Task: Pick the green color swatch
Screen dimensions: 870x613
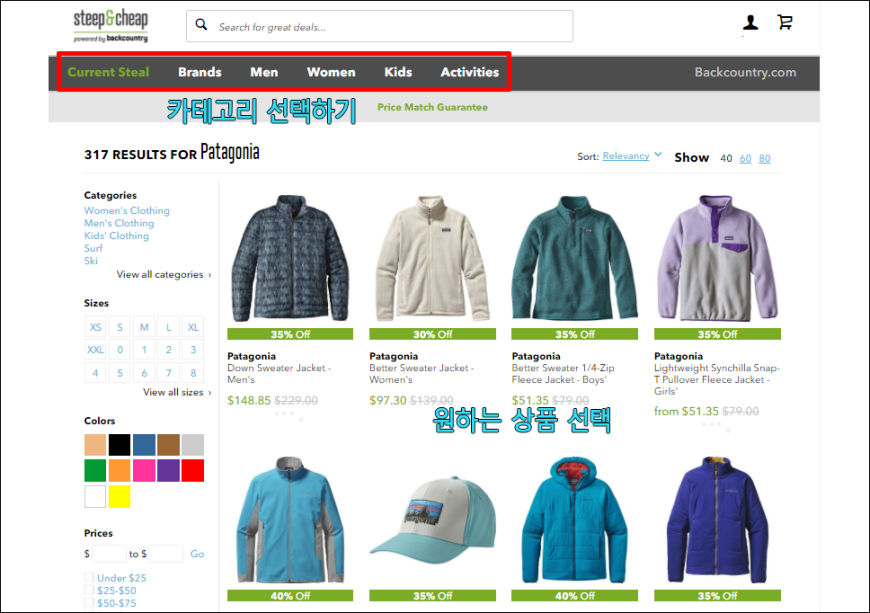Action: tap(95, 470)
